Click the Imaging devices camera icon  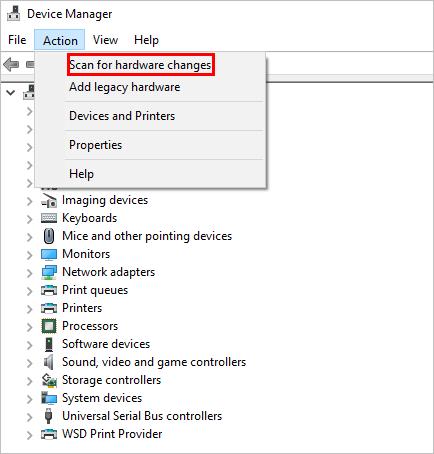tap(49, 200)
